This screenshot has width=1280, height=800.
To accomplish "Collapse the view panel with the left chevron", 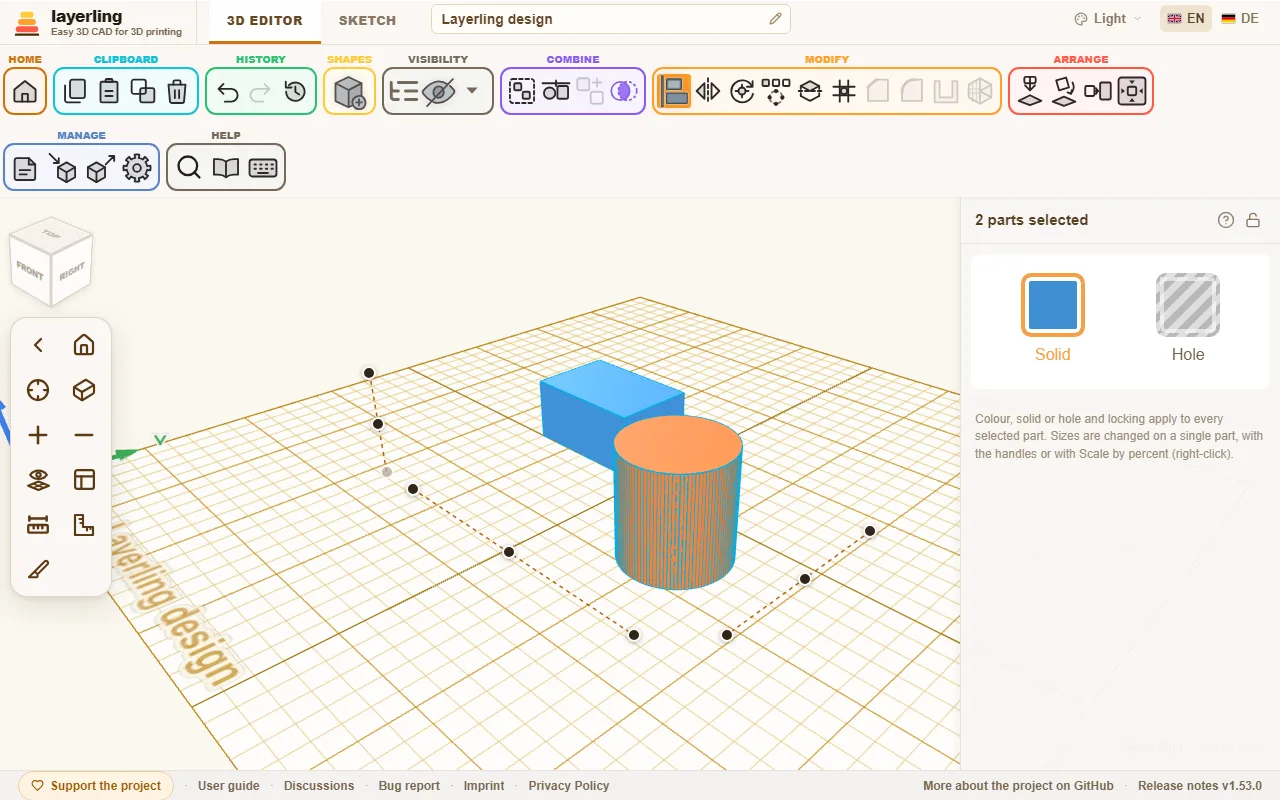I will coord(38,345).
